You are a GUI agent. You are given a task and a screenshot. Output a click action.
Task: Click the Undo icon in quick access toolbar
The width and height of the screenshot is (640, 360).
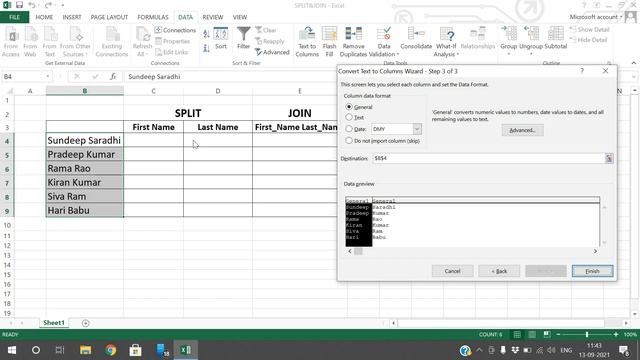pos(32,5)
